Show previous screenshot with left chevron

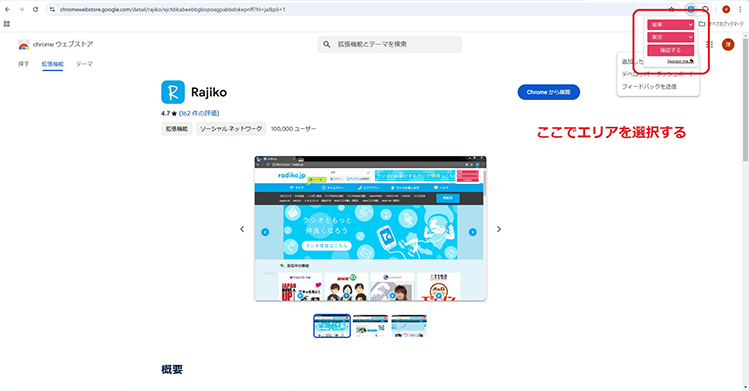coord(242,229)
